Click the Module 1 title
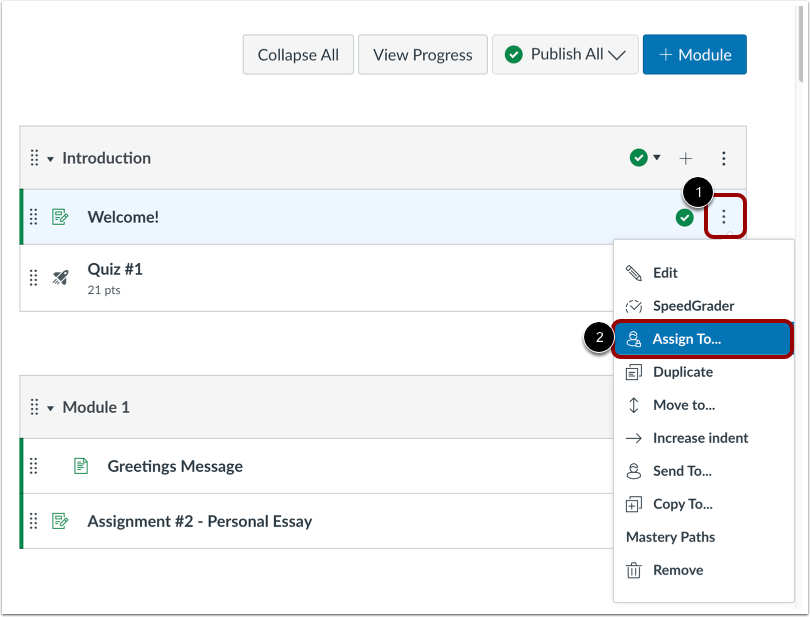The height and width of the screenshot is (617, 810). [x=96, y=407]
